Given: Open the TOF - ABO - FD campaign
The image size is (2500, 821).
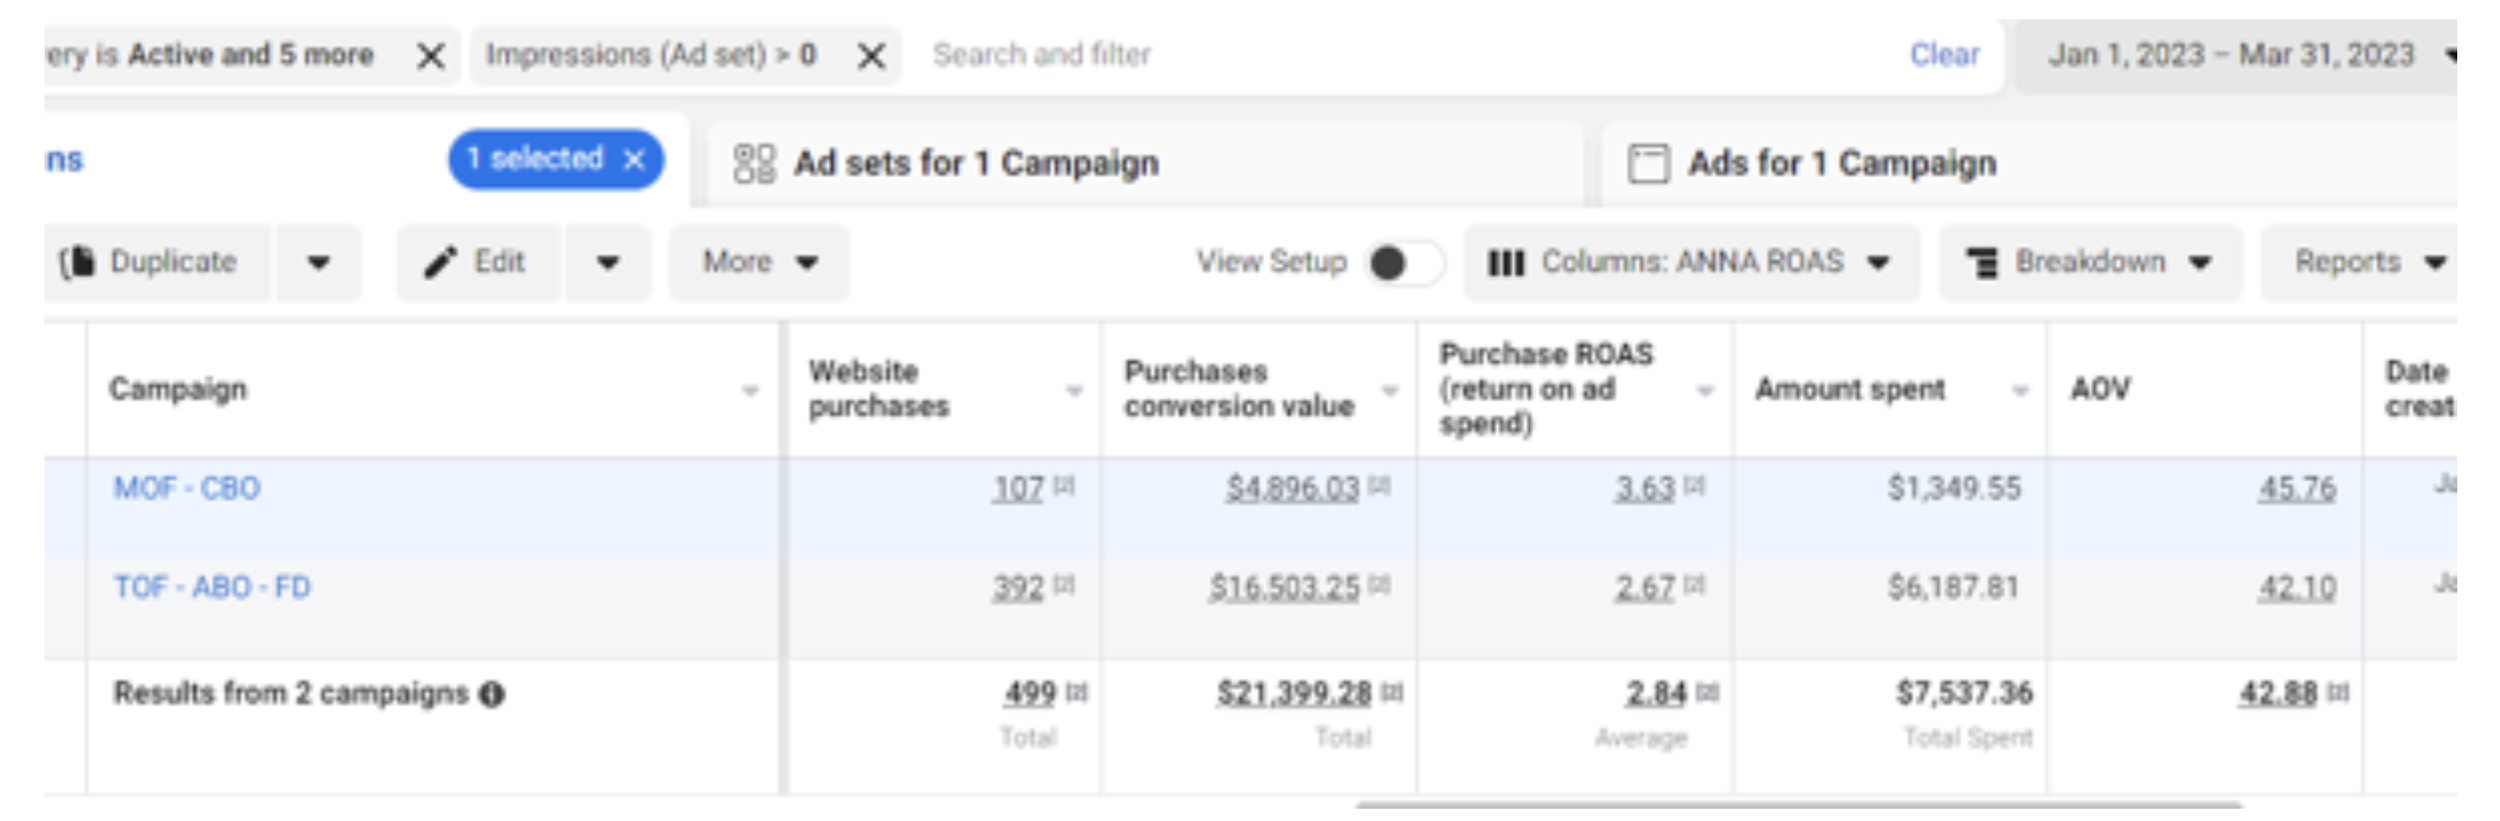Looking at the screenshot, I should click(x=212, y=587).
